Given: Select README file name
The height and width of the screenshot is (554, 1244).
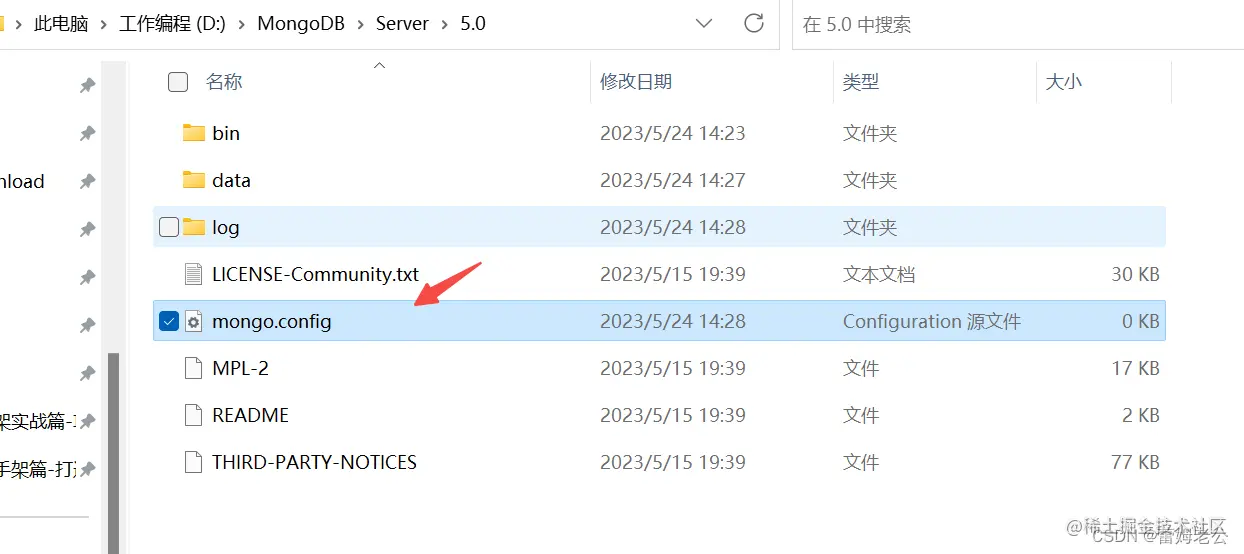Looking at the screenshot, I should click(x=250, y=415).
